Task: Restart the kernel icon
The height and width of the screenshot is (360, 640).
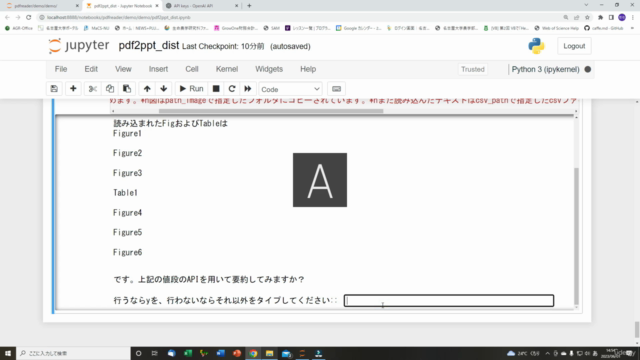Action: coord(232,89)
